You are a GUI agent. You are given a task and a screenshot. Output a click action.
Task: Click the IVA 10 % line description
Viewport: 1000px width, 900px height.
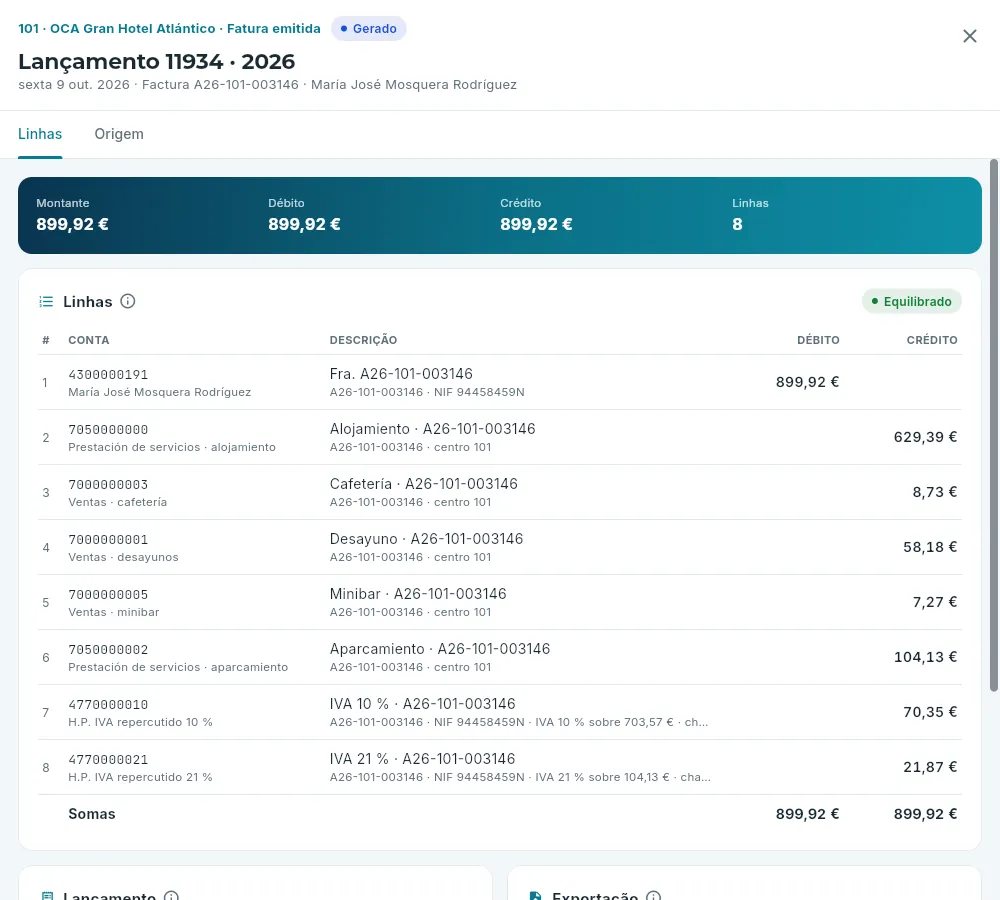(422, 704)
